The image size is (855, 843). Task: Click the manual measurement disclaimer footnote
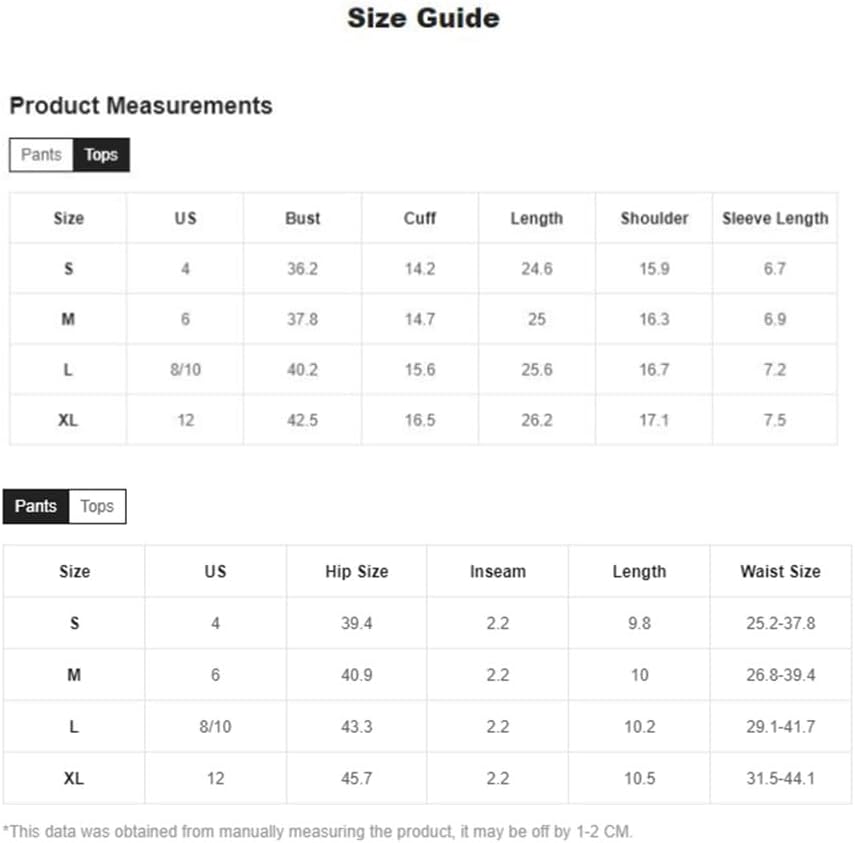pyautogui.click(x=318, y=831)
